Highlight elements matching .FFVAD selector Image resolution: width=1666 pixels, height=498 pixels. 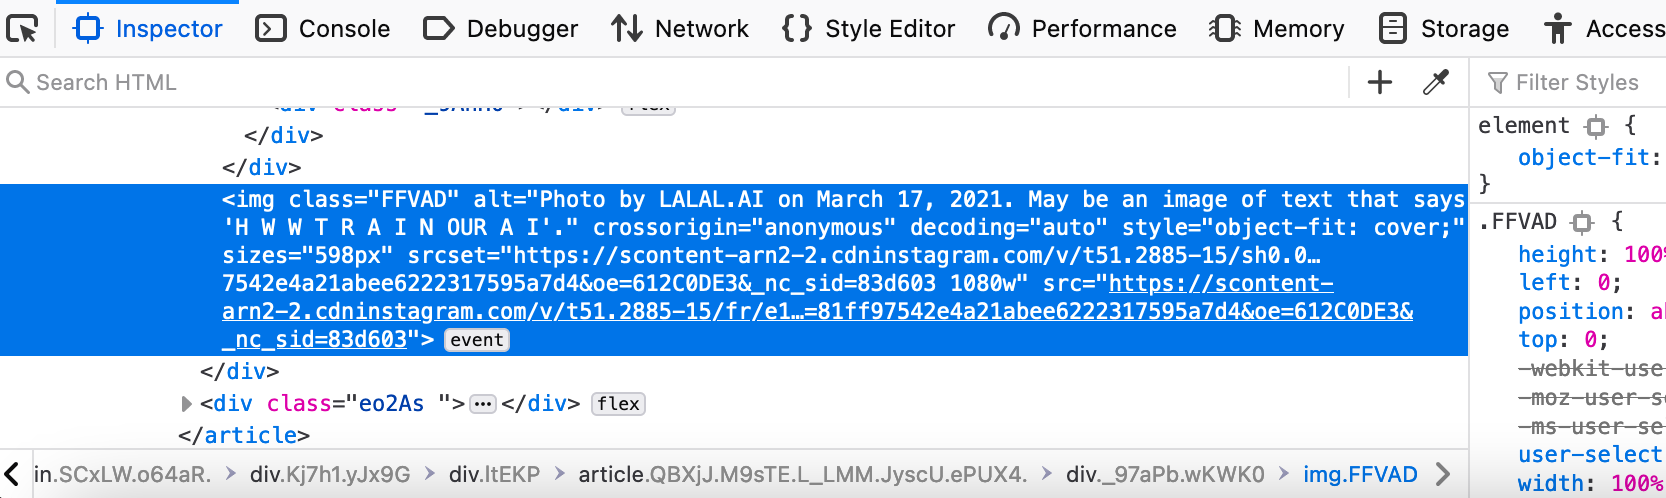tap(1582, 222)
